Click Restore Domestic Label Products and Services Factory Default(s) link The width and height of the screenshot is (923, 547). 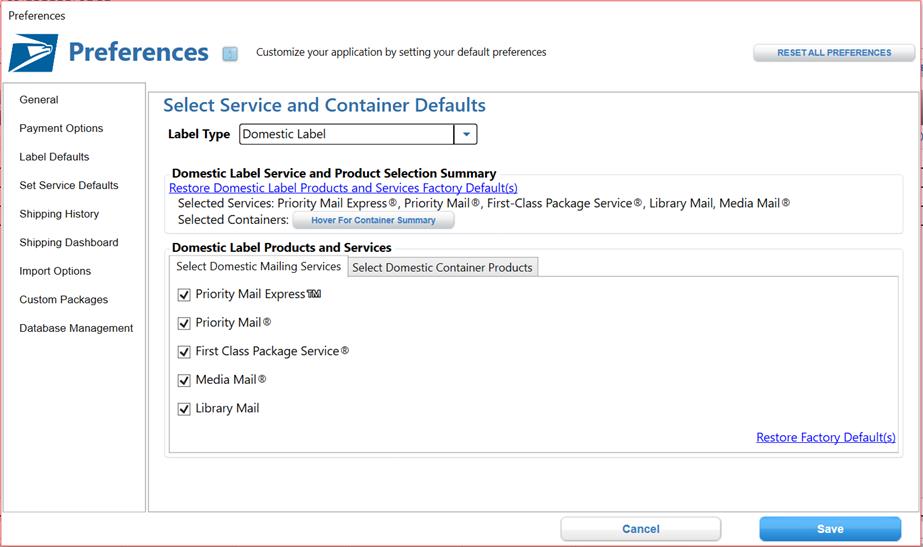(343, 188)
